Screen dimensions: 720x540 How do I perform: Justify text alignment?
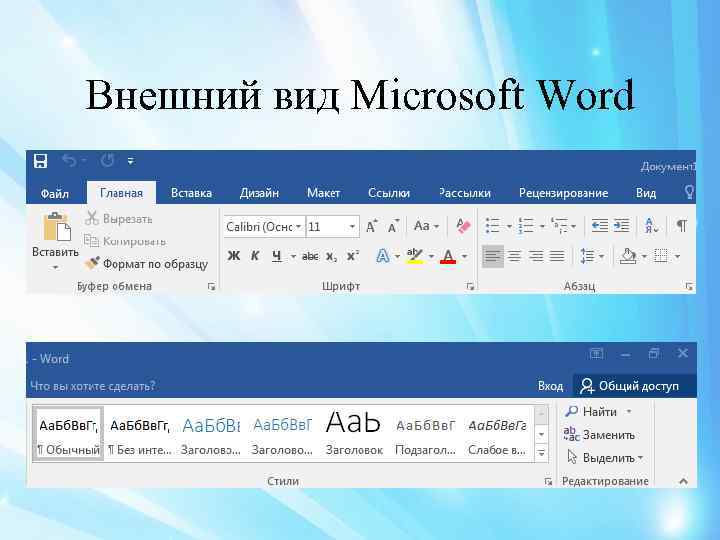pos(557,256)
